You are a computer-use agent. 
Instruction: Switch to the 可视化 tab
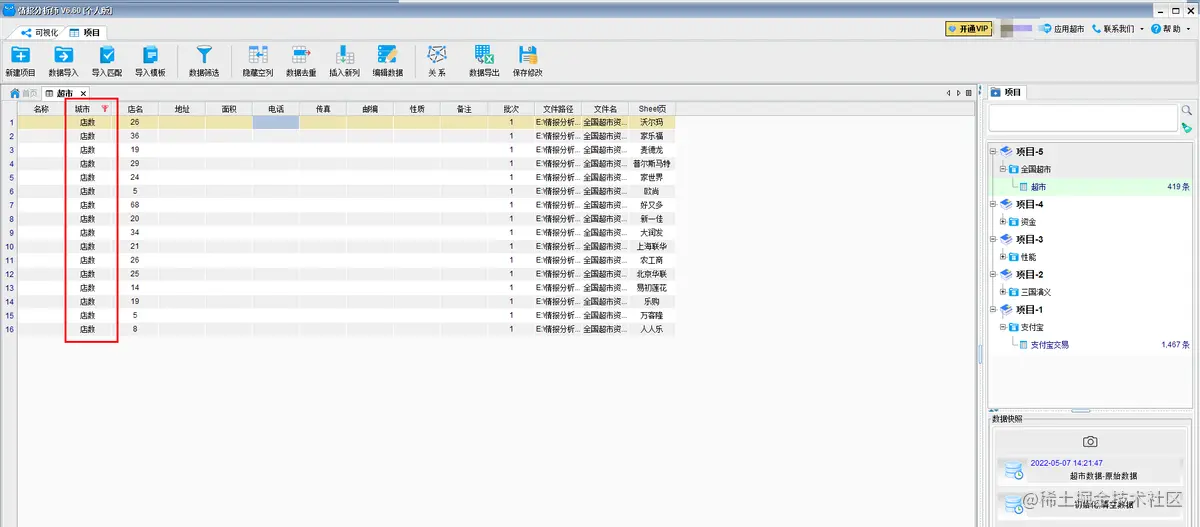click(38, 33)
